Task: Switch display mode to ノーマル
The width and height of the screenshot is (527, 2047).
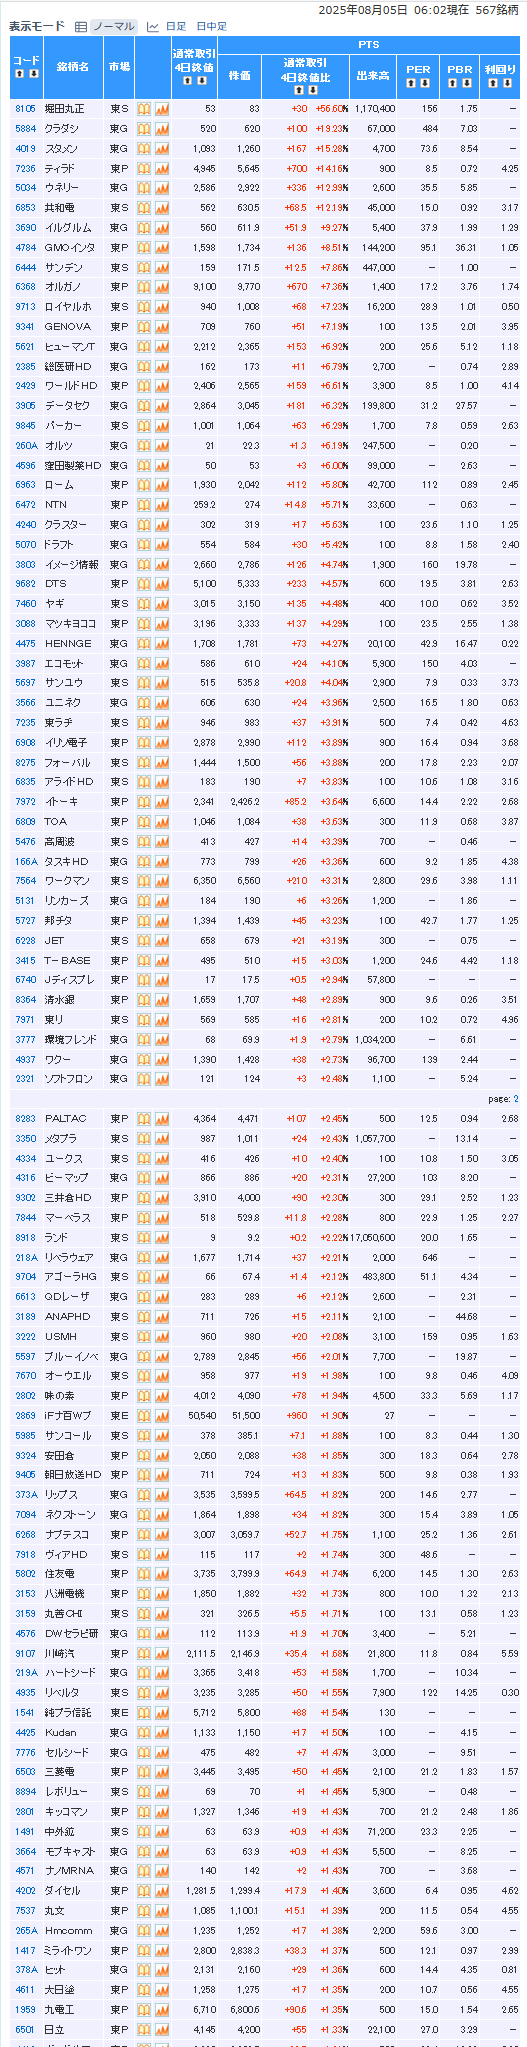Action: tap(113, 27)
